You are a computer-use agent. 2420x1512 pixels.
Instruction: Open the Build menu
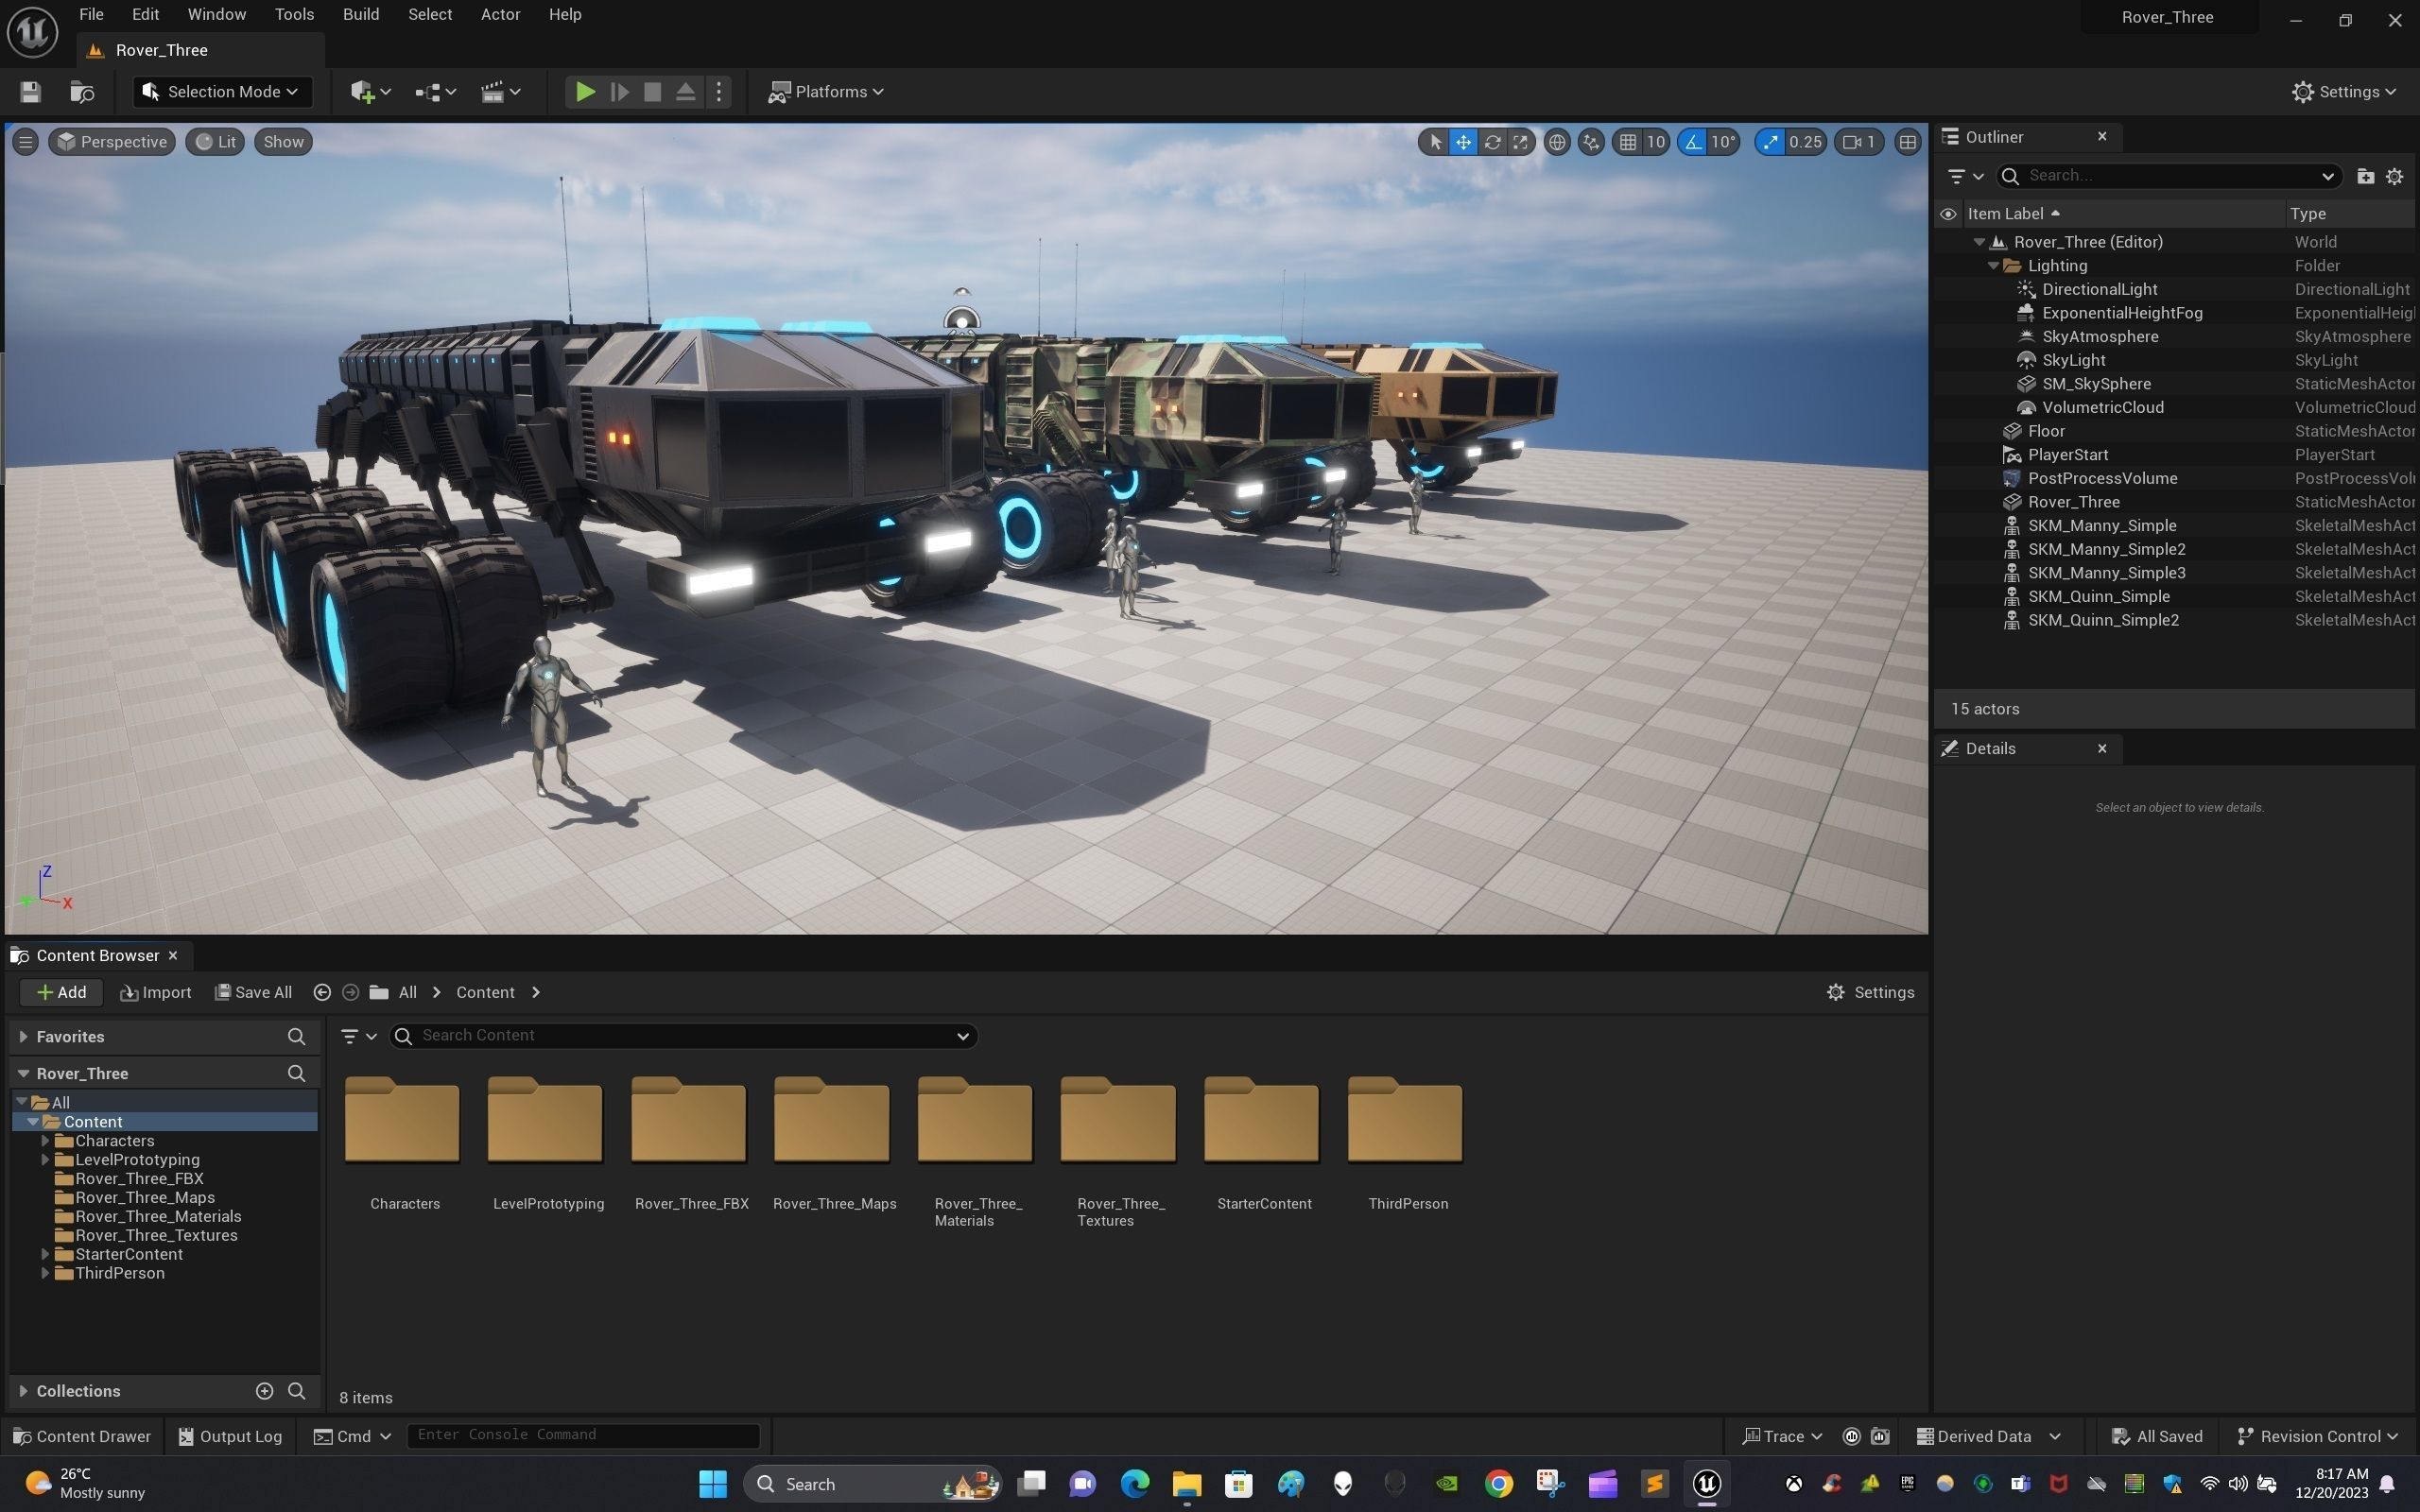coord(360,14)
